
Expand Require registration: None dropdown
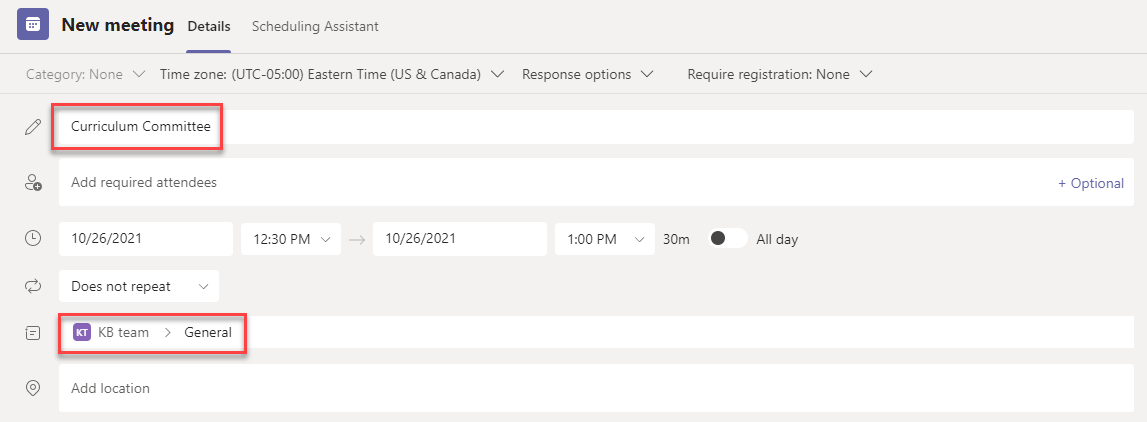click(x=780, y=74)
